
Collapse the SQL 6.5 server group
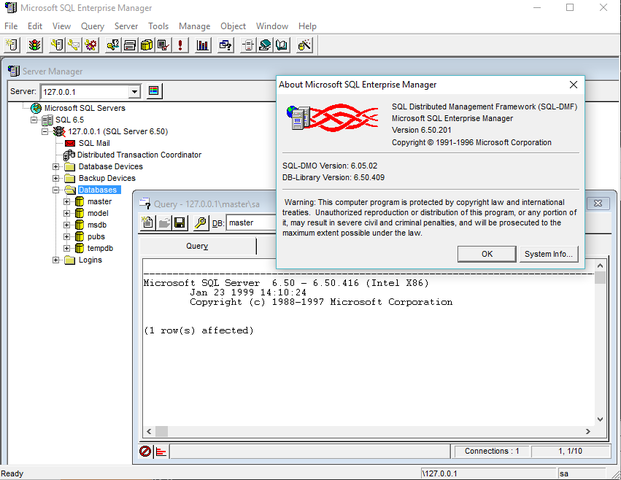tap(34, 120)
